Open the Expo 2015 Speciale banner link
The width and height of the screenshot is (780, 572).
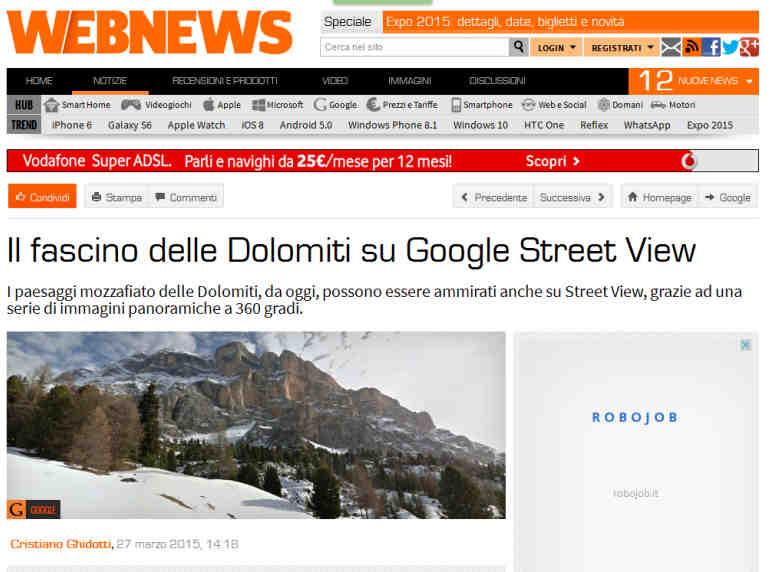pyautogui.click(x=571, y=22)
